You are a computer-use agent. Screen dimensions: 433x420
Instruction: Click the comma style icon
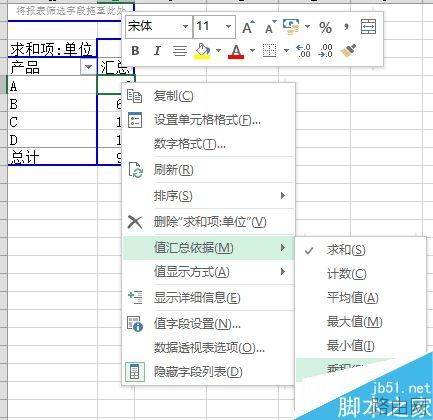346,27
